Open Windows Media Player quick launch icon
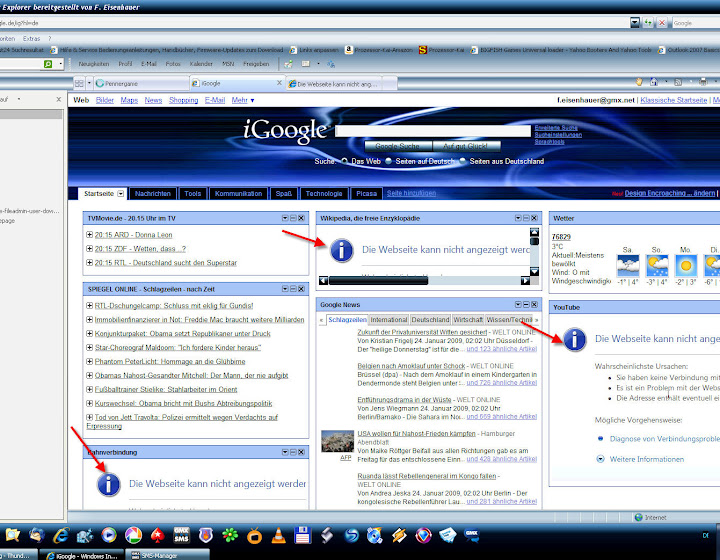The width and height of the screenshot is (720, 560). [x=109, y=535]
